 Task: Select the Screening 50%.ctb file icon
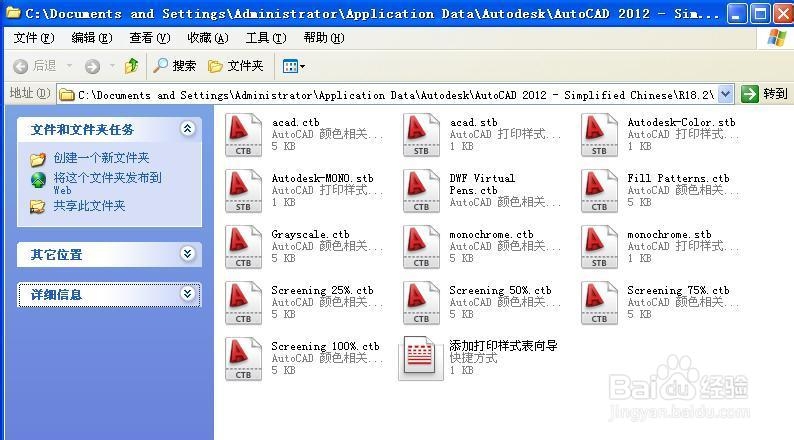[x=421, y=303]
